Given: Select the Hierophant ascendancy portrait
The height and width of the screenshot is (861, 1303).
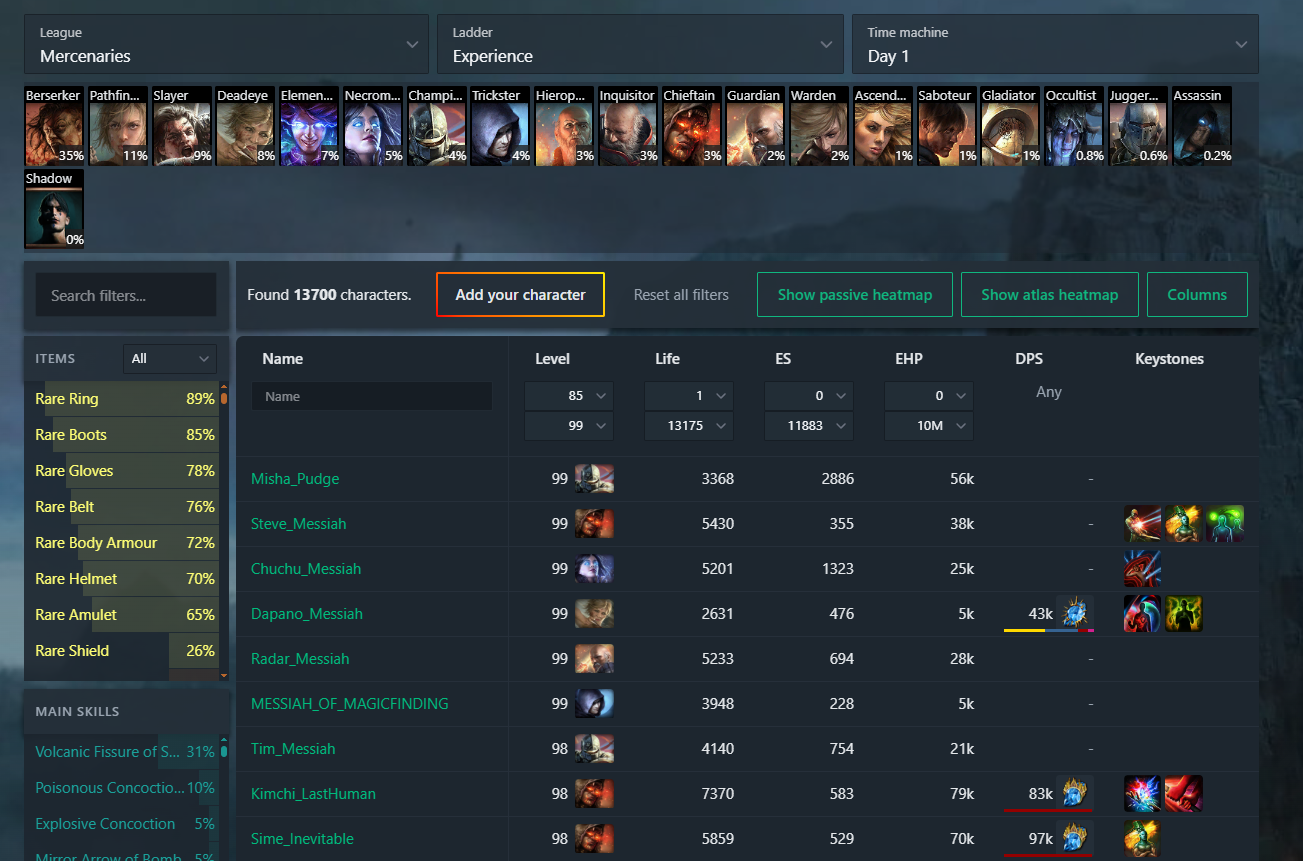Looking at the screenshot, I should pos(565,126).
